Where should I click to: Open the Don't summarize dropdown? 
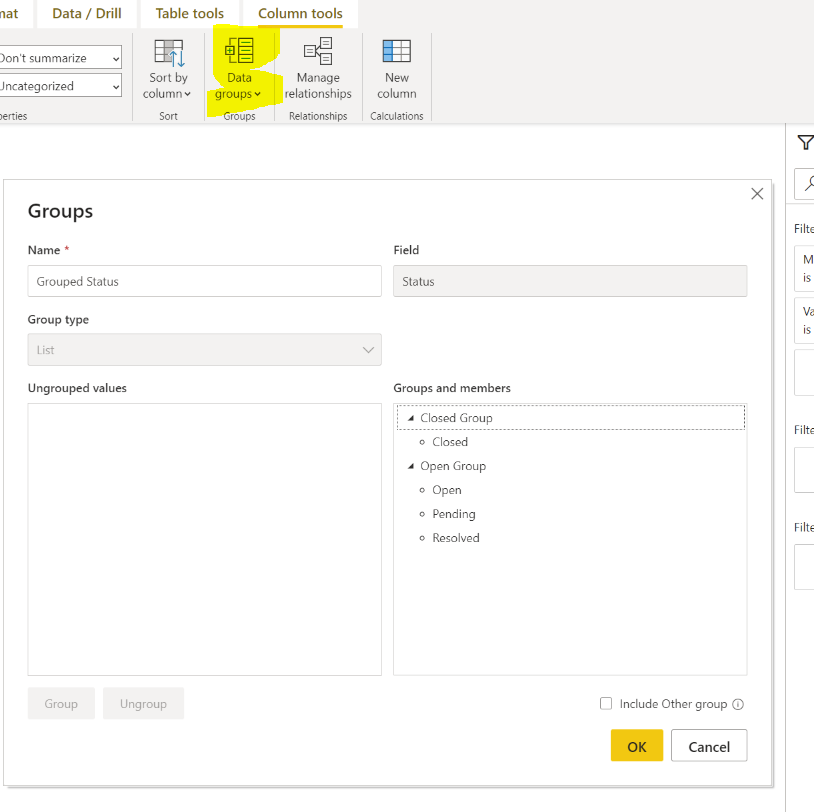[x=60, y=58]
